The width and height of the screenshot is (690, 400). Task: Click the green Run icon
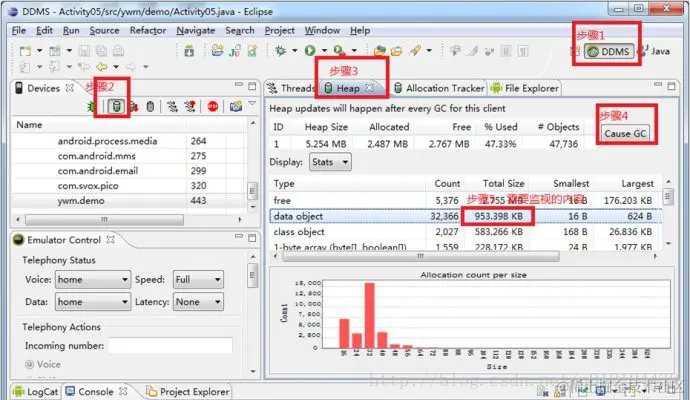[x=310, y=51]
